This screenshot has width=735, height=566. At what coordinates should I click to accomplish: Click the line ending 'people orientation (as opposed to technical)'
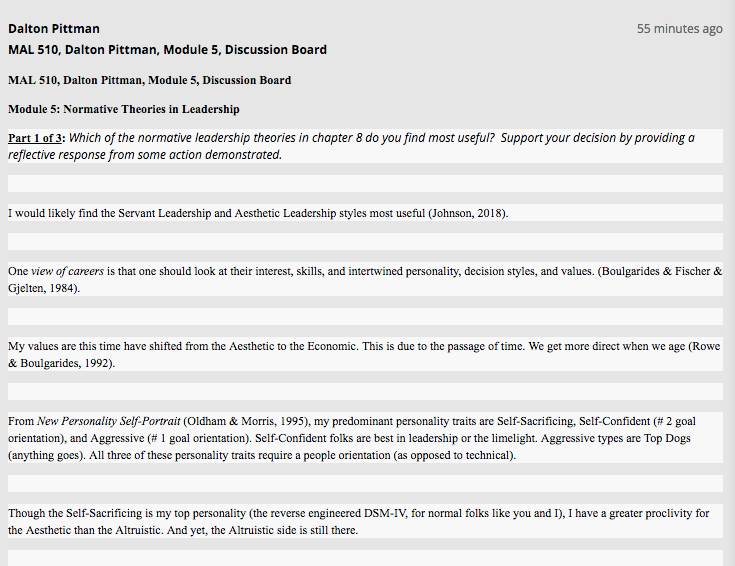pos(262,455)
